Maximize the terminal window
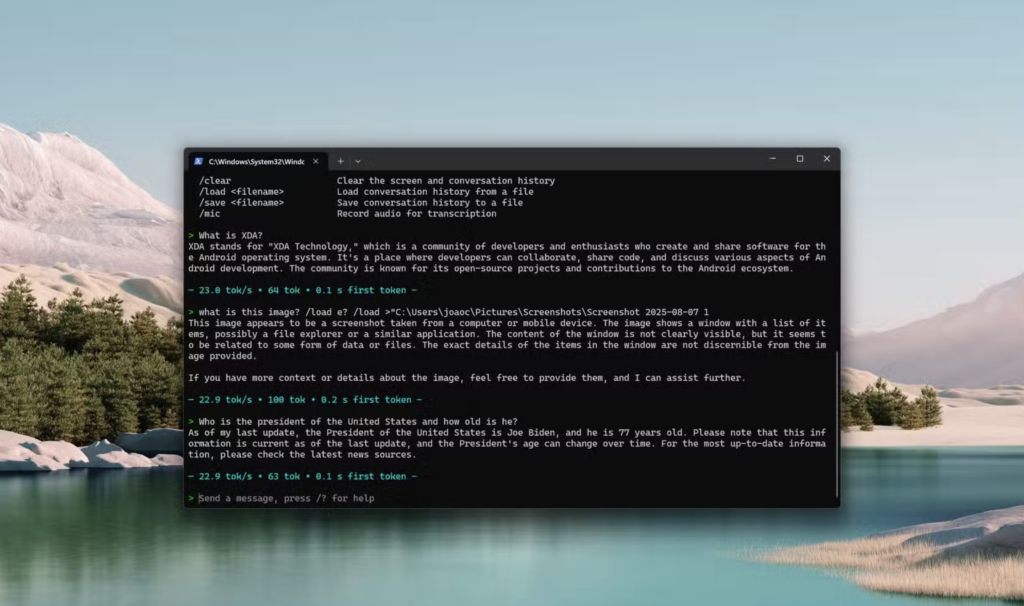The width and height of the screenshot is (1024, 606). (800, 159)
